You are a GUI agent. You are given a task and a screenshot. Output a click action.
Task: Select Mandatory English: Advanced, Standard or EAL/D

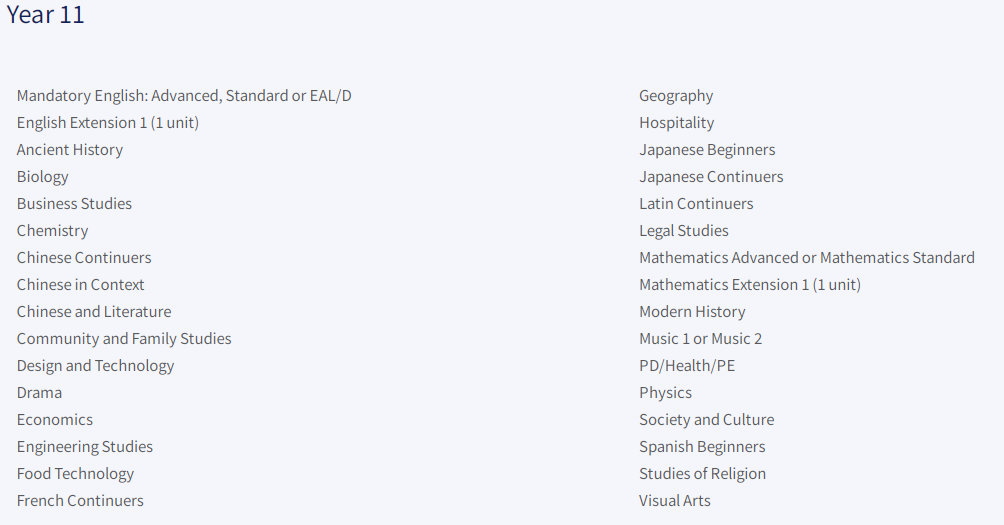[x=184, y=96]
